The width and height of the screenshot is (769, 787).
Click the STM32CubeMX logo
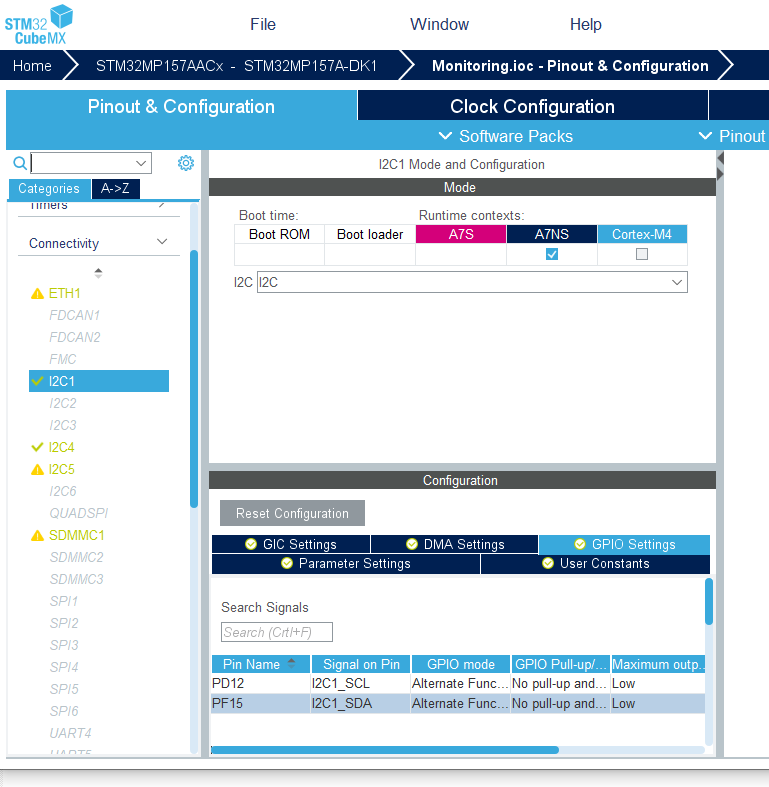(39, 24)
